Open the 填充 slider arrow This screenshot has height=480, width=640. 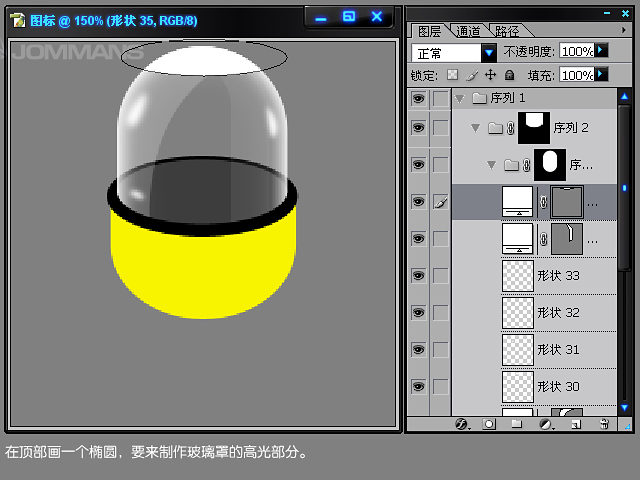(601, 75)
